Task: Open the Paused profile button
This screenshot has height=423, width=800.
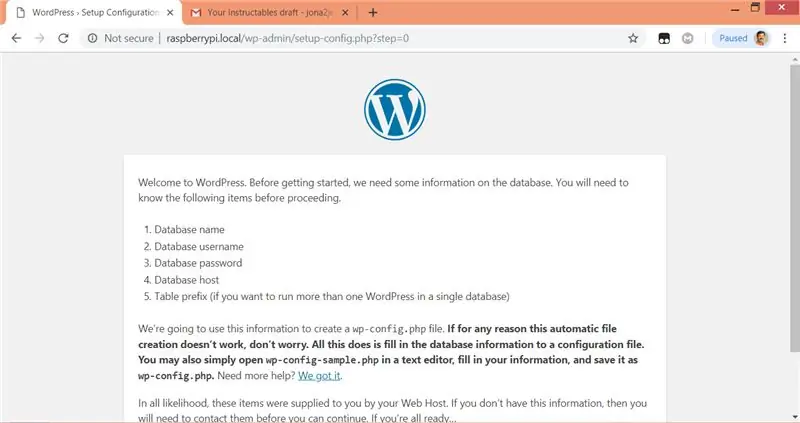Action: click(x=741, y=38)
